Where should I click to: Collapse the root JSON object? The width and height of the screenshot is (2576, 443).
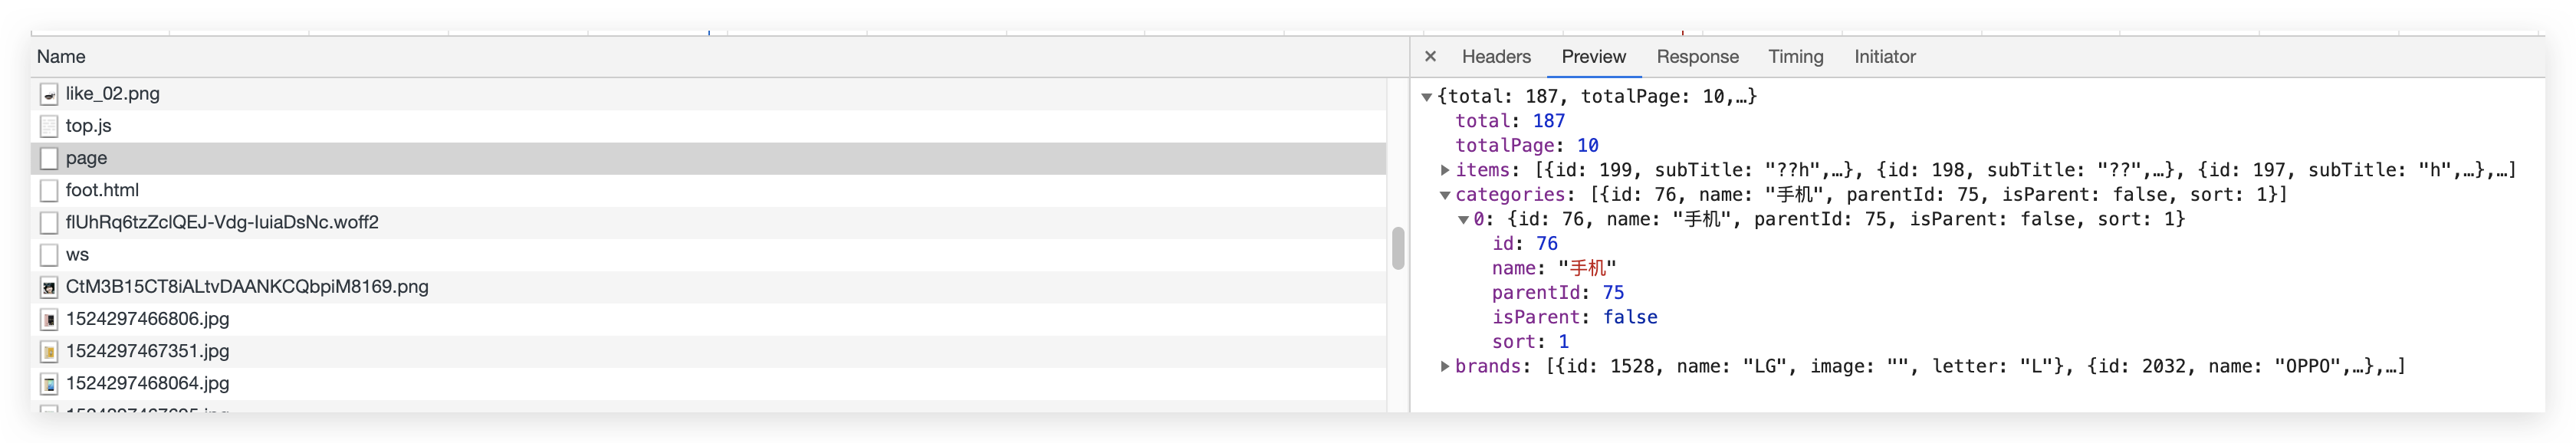tap(1427, 97)
